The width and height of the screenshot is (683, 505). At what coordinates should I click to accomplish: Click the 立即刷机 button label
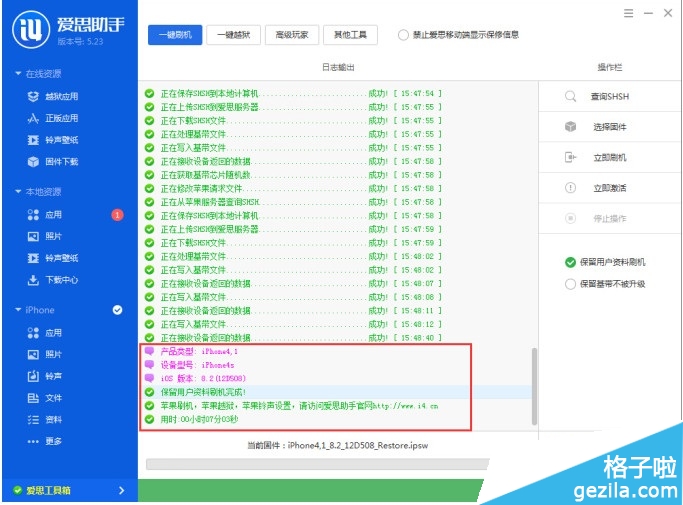pyautogui.click(x=609, y=157)
